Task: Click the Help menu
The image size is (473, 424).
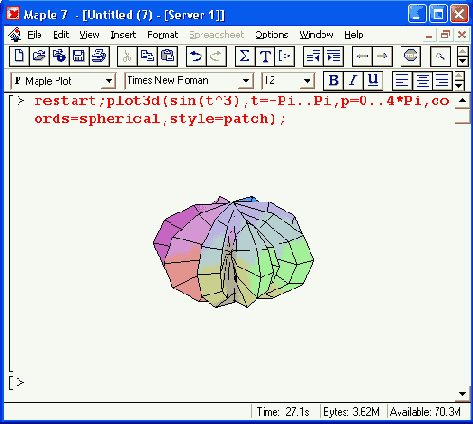Action: 354,35
